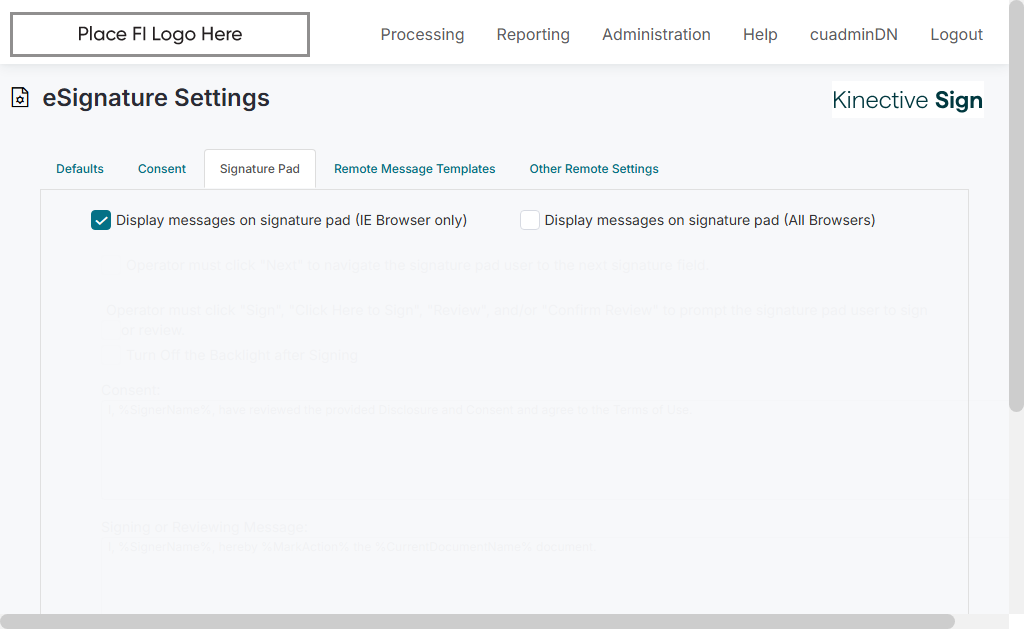Click the Kinective Sign logo
The width and height of the screenshot is (1024, 629).
pos(907,100)
